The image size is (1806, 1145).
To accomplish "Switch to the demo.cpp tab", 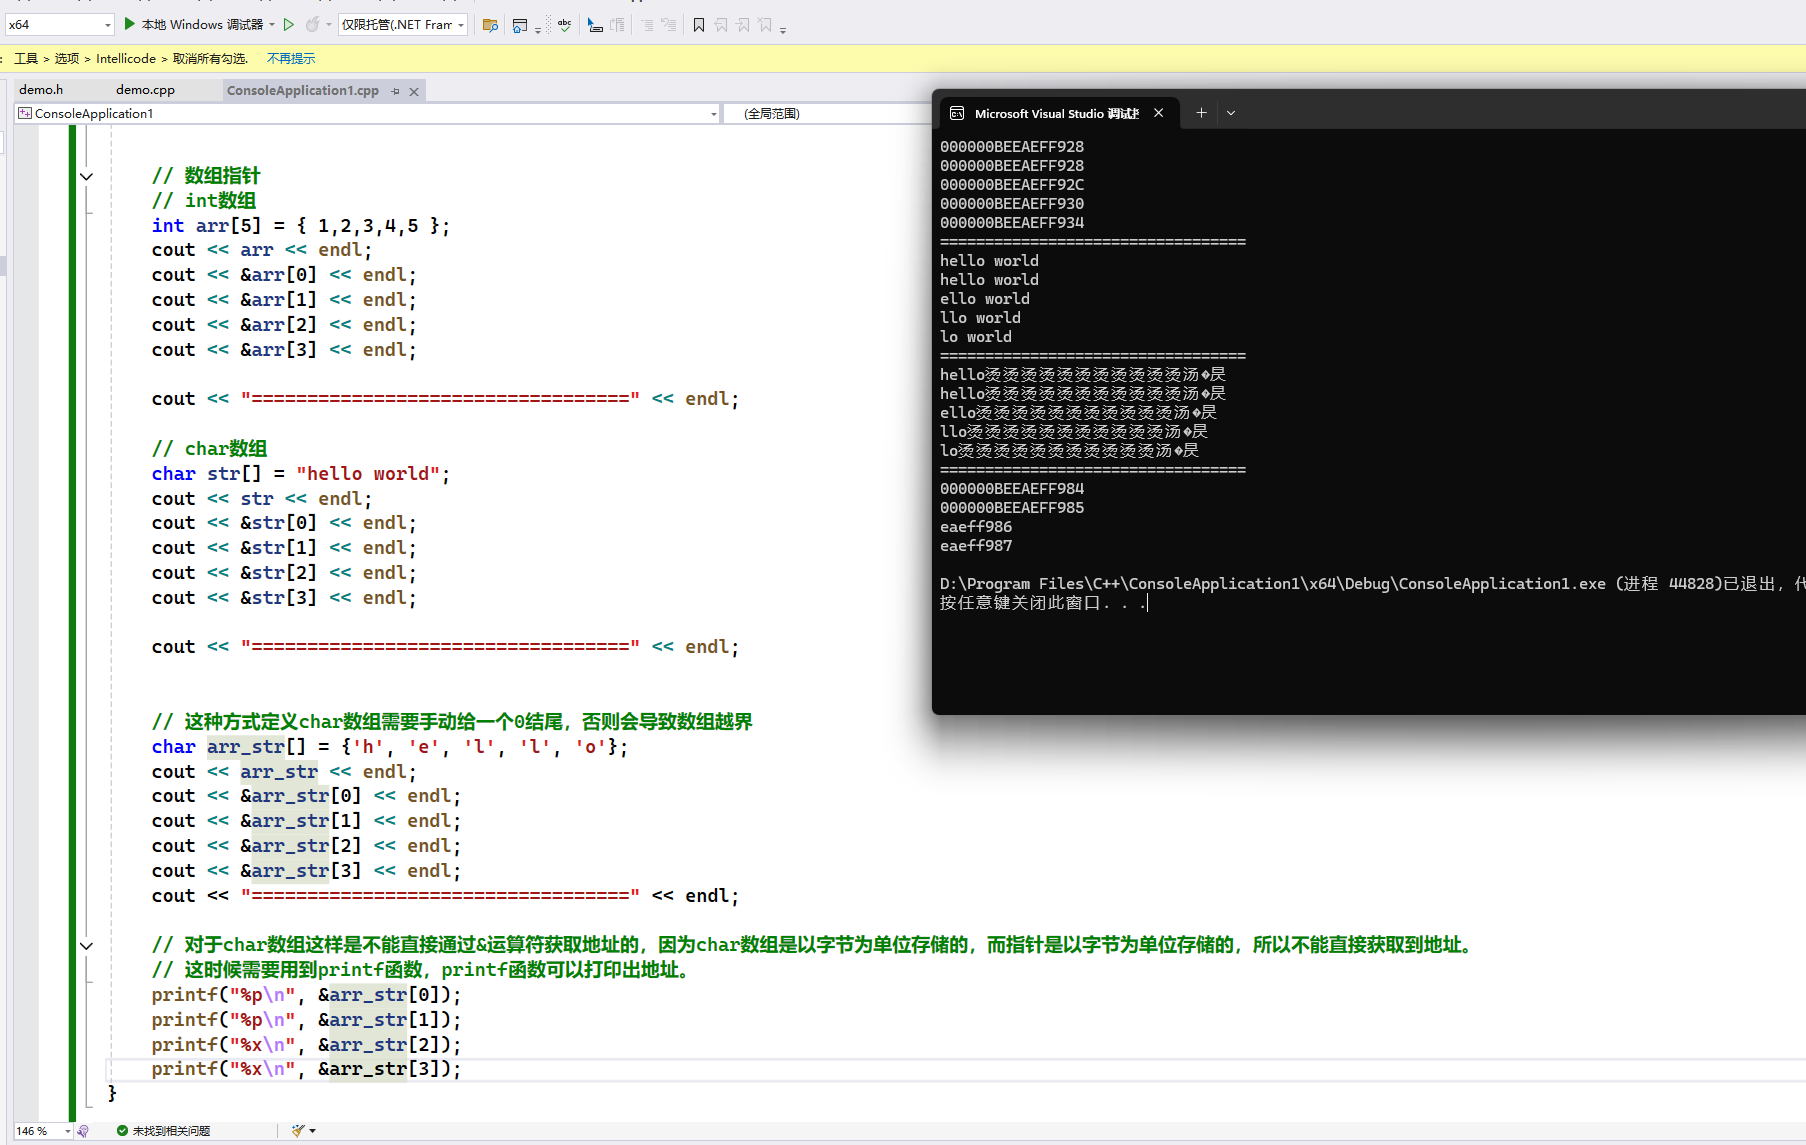I will pos(145,90).
